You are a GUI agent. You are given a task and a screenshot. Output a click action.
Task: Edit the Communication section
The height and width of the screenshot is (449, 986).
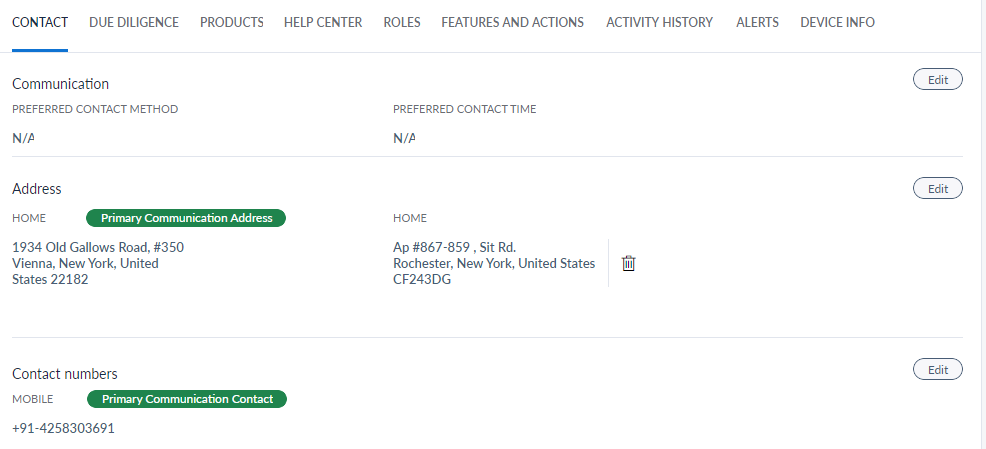[938, 80]
